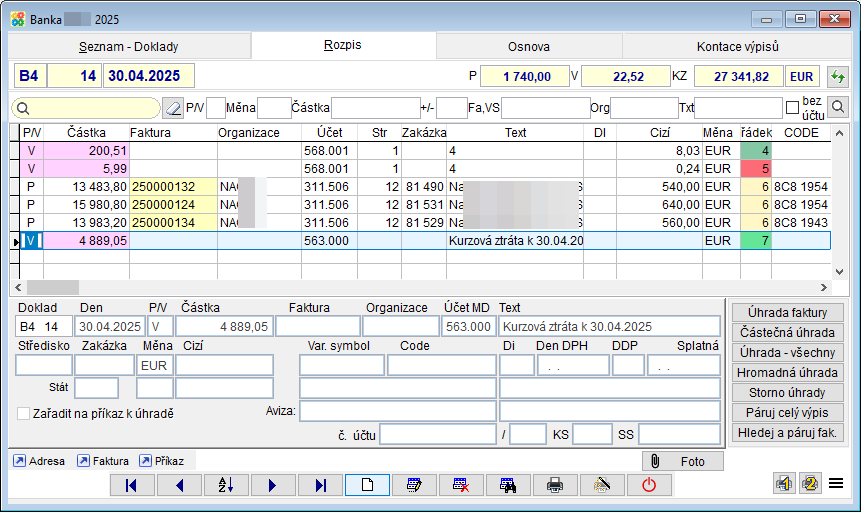This screenshot has width=861, height=513.
Task: Click Hledej a páruj fak. button
Action: point(787,433)
